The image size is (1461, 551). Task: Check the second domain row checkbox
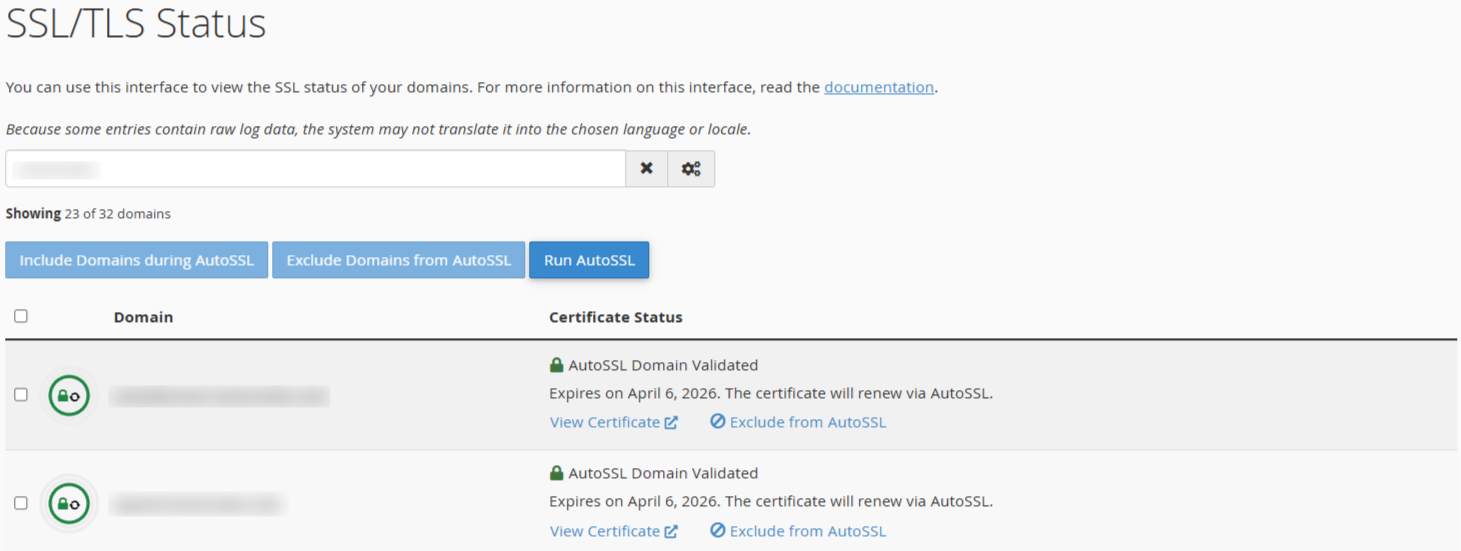pyautogui.click(x=21, y=503)
